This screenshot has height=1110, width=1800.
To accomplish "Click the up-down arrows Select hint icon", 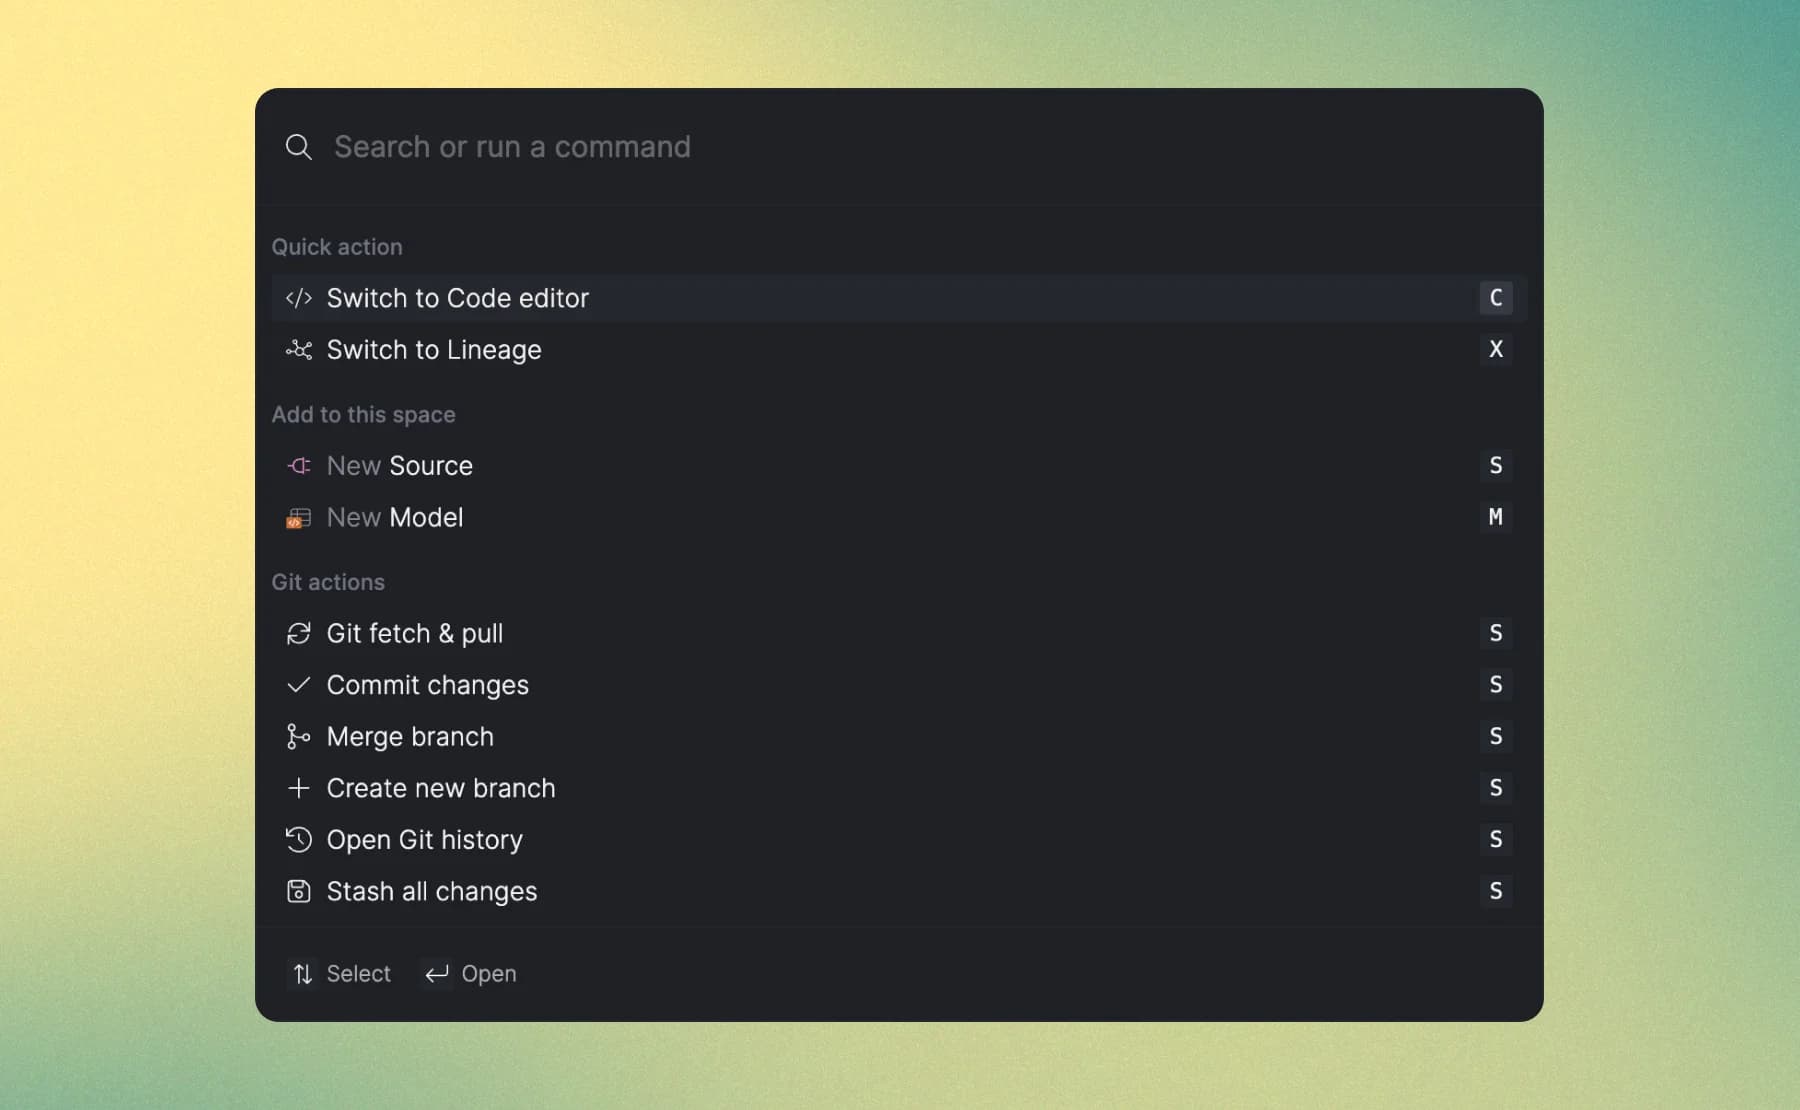I will pyautogui.click(x=302, y=974).
